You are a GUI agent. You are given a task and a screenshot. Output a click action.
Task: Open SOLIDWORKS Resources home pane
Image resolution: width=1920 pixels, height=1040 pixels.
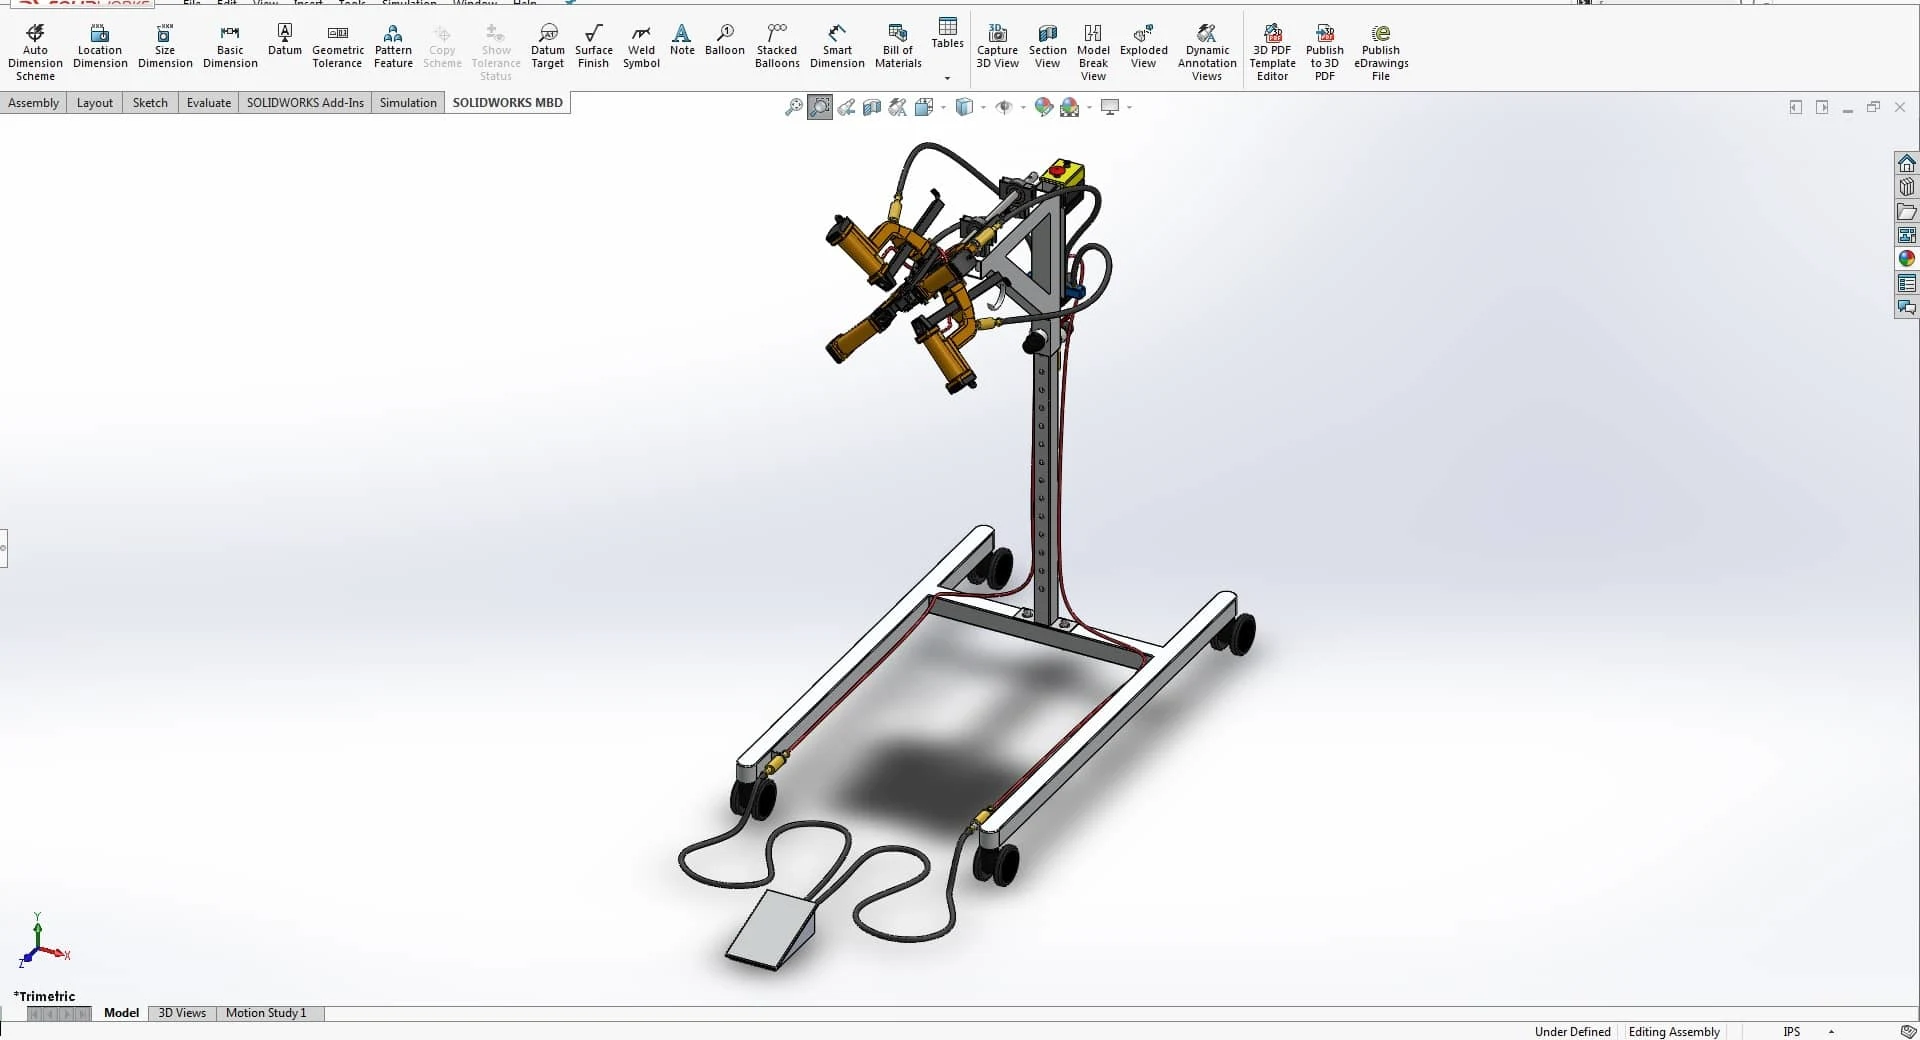1907,163
